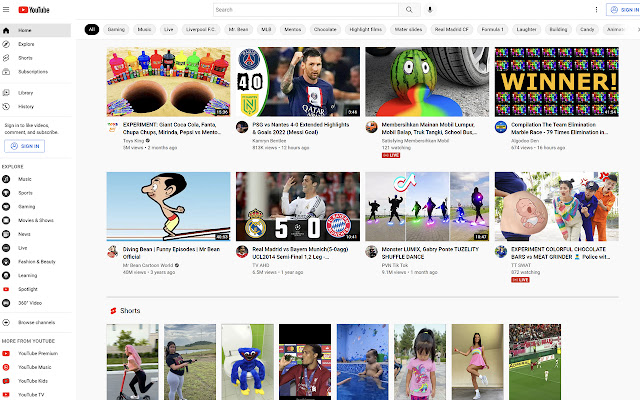The width and height of the screenshot is (640, 400).
Task: Click 'Real Madrid vs Bayern Munich' title
Action: tap(300, 253)
